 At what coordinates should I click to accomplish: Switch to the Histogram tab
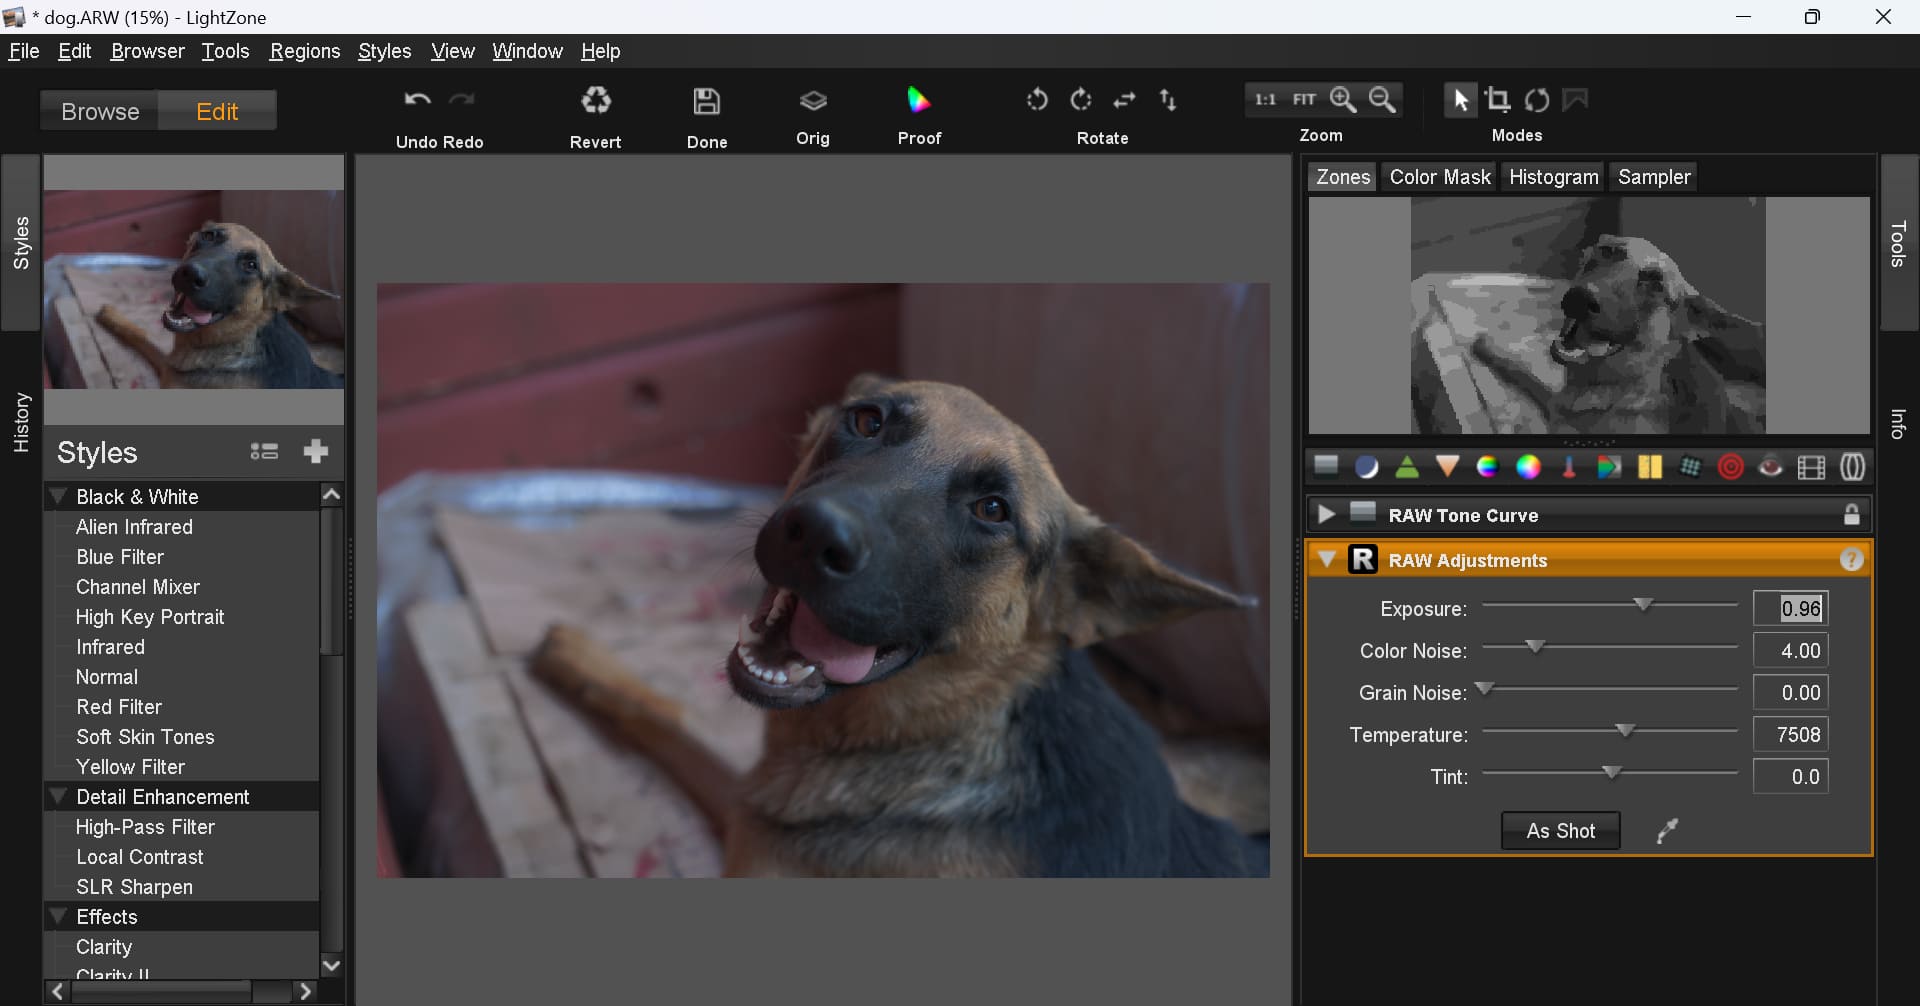point(1553,177)
